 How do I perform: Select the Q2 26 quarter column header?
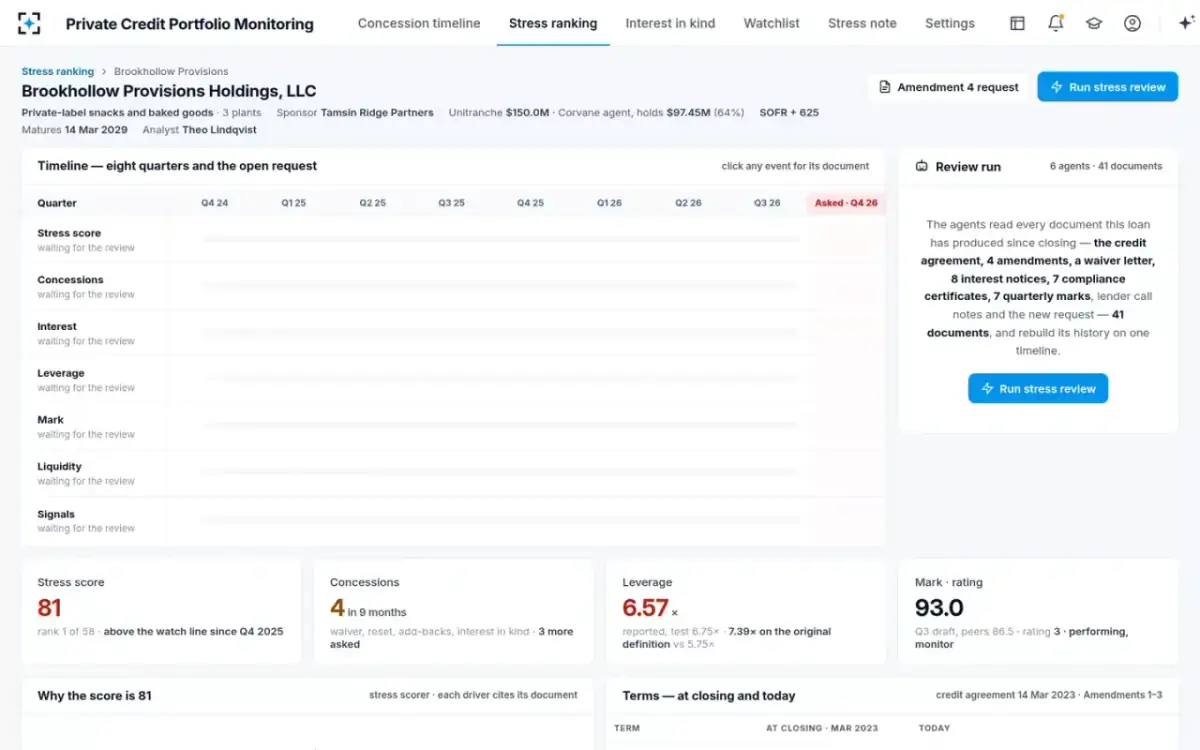pyautogui.click(x=688, y=203)
